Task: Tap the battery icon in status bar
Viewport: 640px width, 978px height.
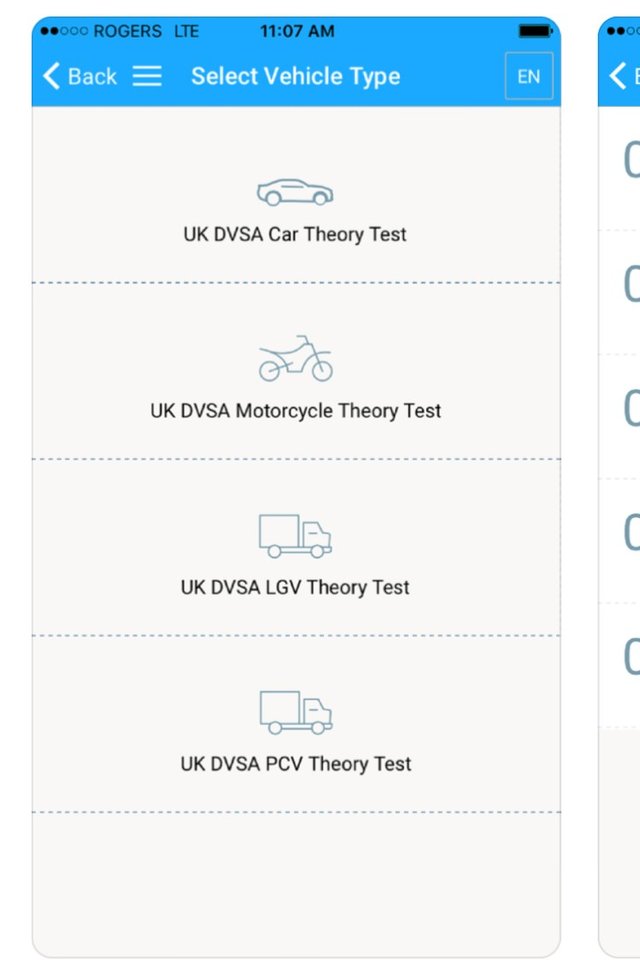Action: (535, 31)
